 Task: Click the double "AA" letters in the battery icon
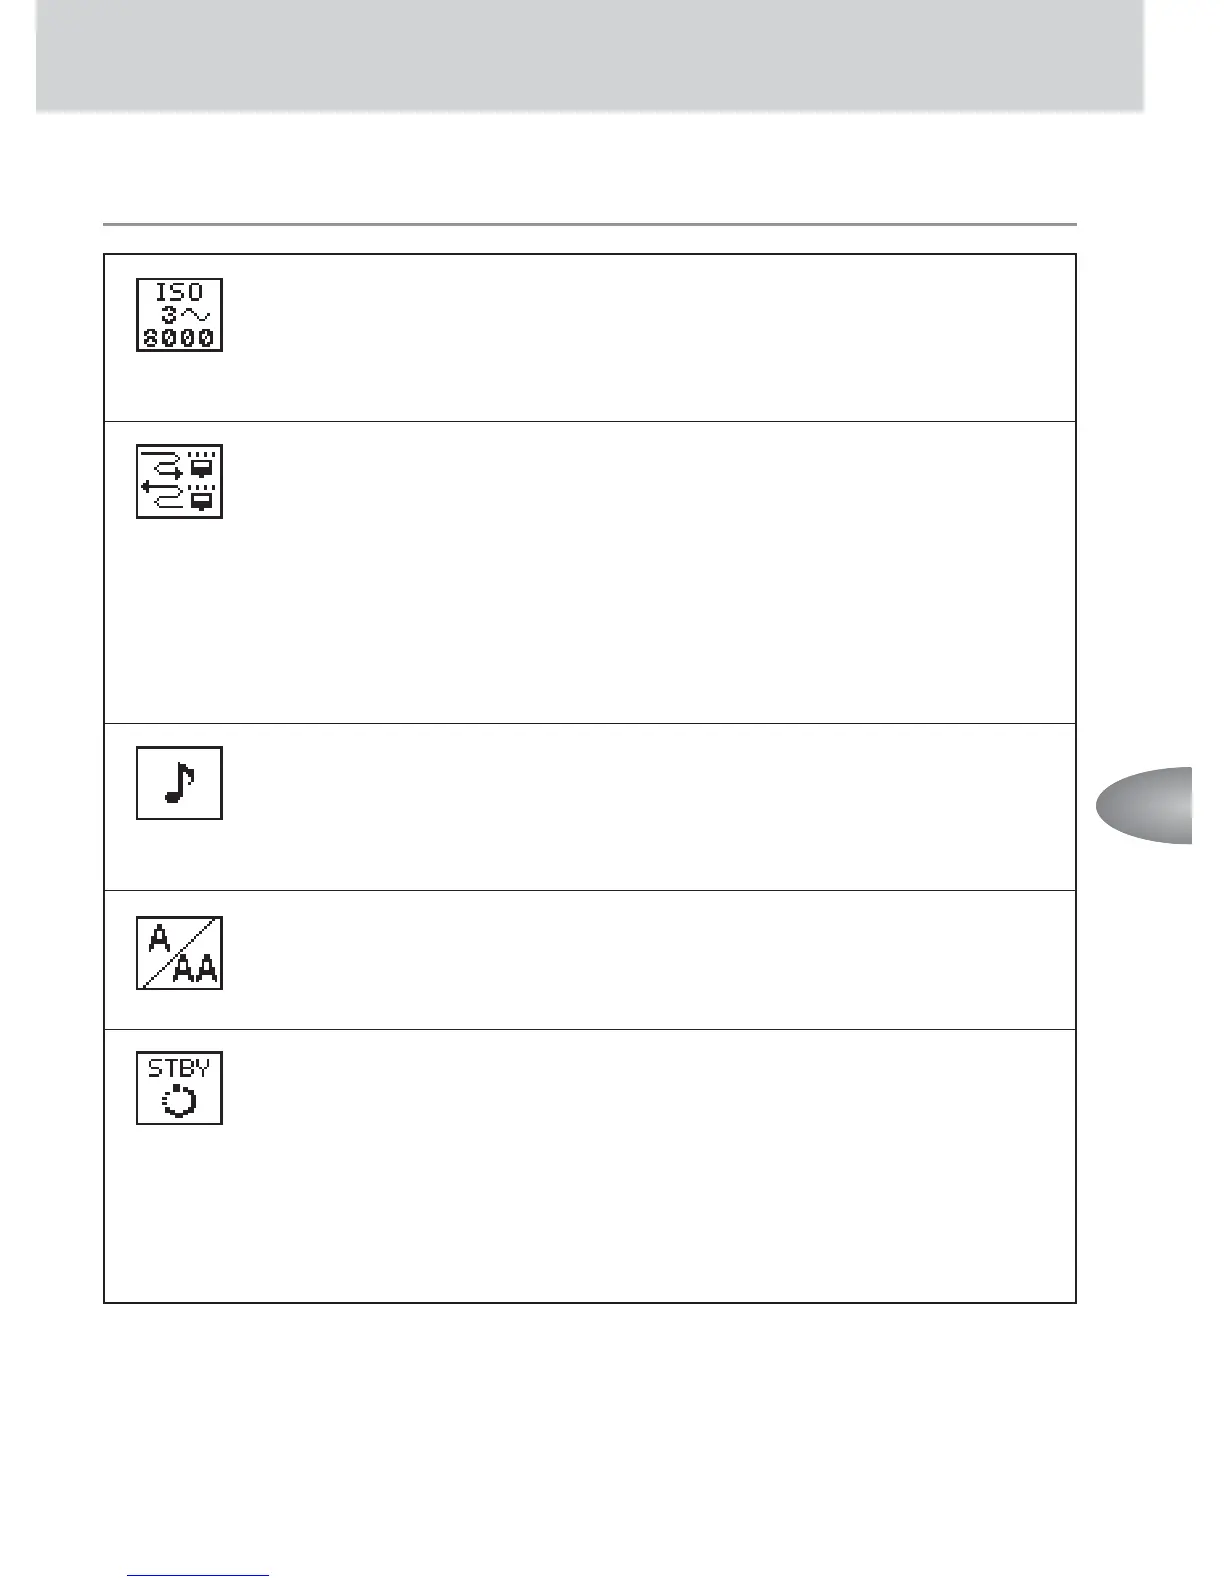[196, 969]
